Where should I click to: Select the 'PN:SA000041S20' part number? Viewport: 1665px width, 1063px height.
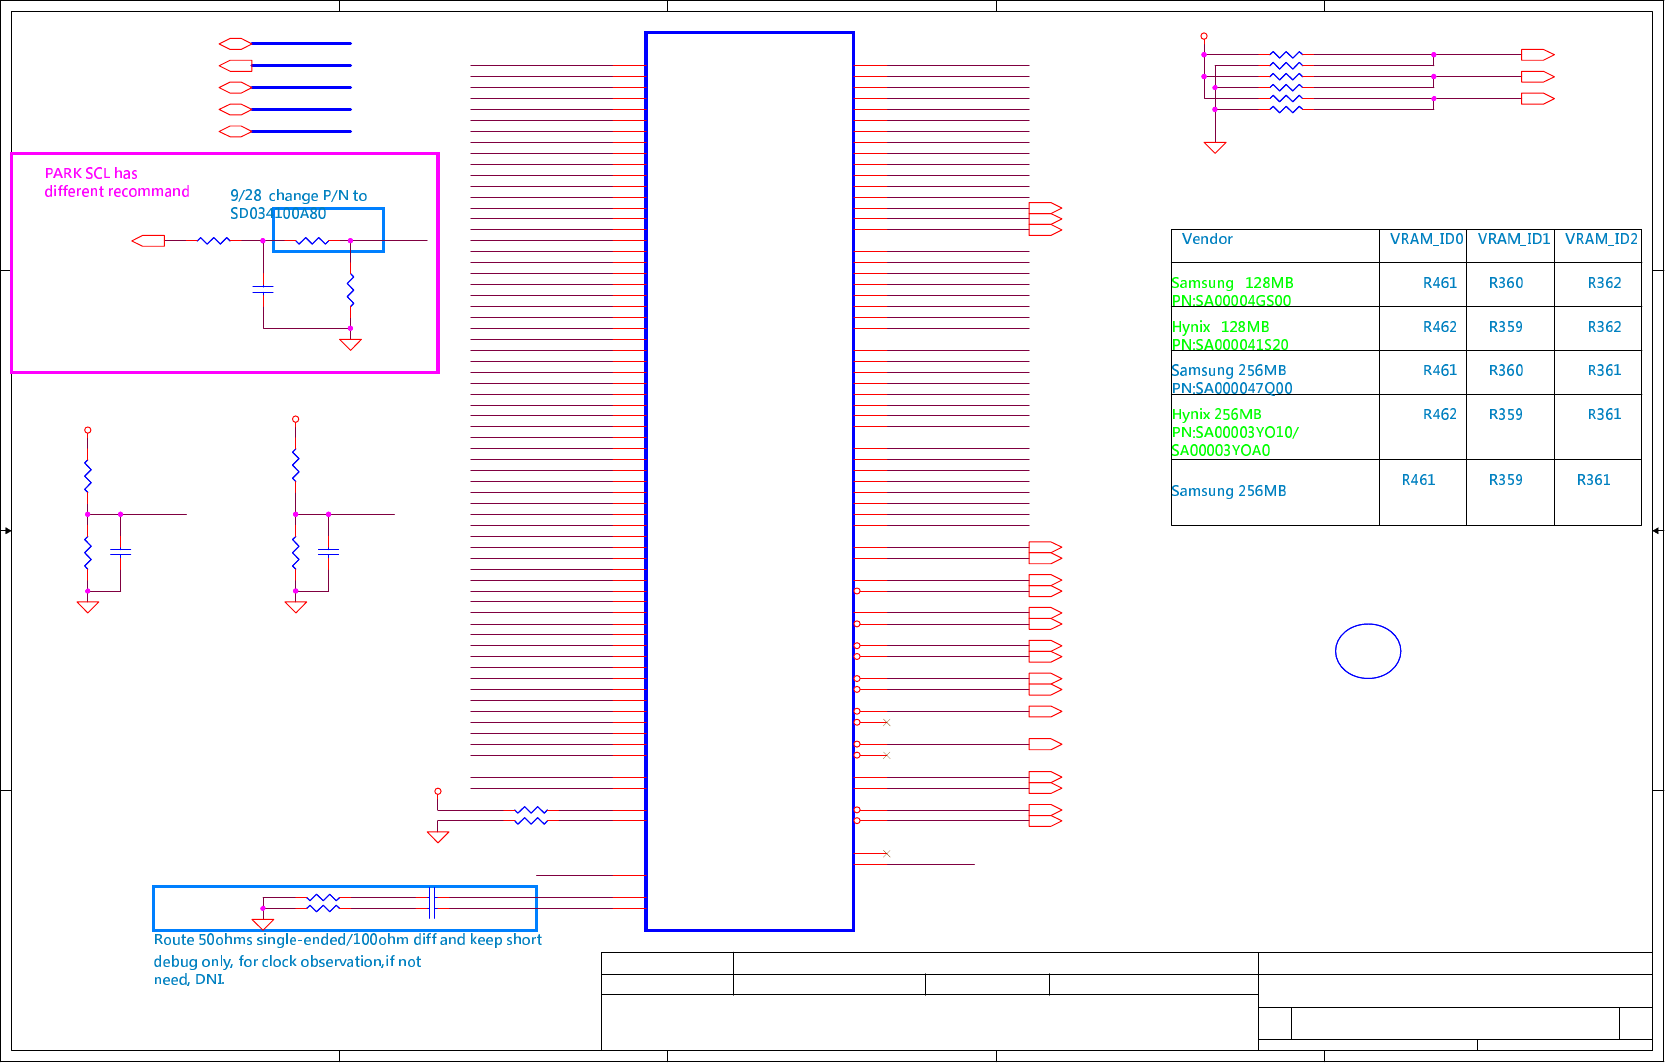pos(1230,344)
